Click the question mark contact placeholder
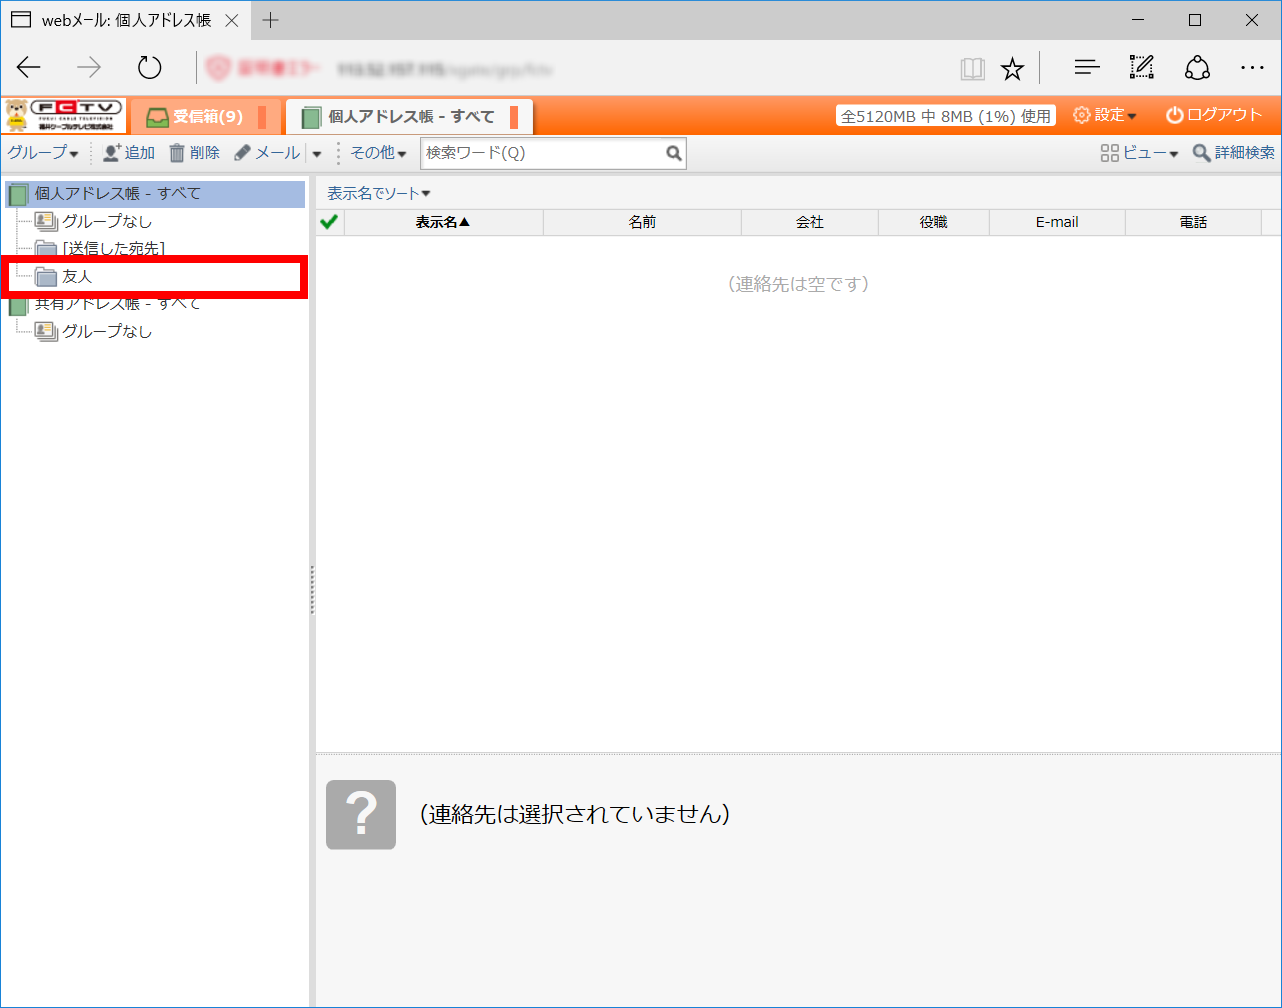This screenshot has height=1008, width=1282. point(361,814)
